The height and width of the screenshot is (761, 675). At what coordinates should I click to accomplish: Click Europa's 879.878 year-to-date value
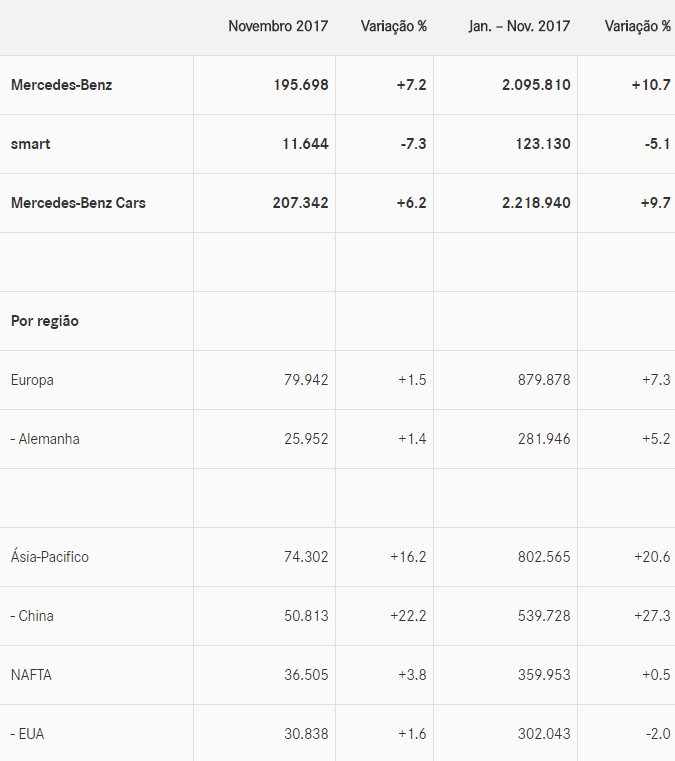pyautogui.click(x=544, y=380)
